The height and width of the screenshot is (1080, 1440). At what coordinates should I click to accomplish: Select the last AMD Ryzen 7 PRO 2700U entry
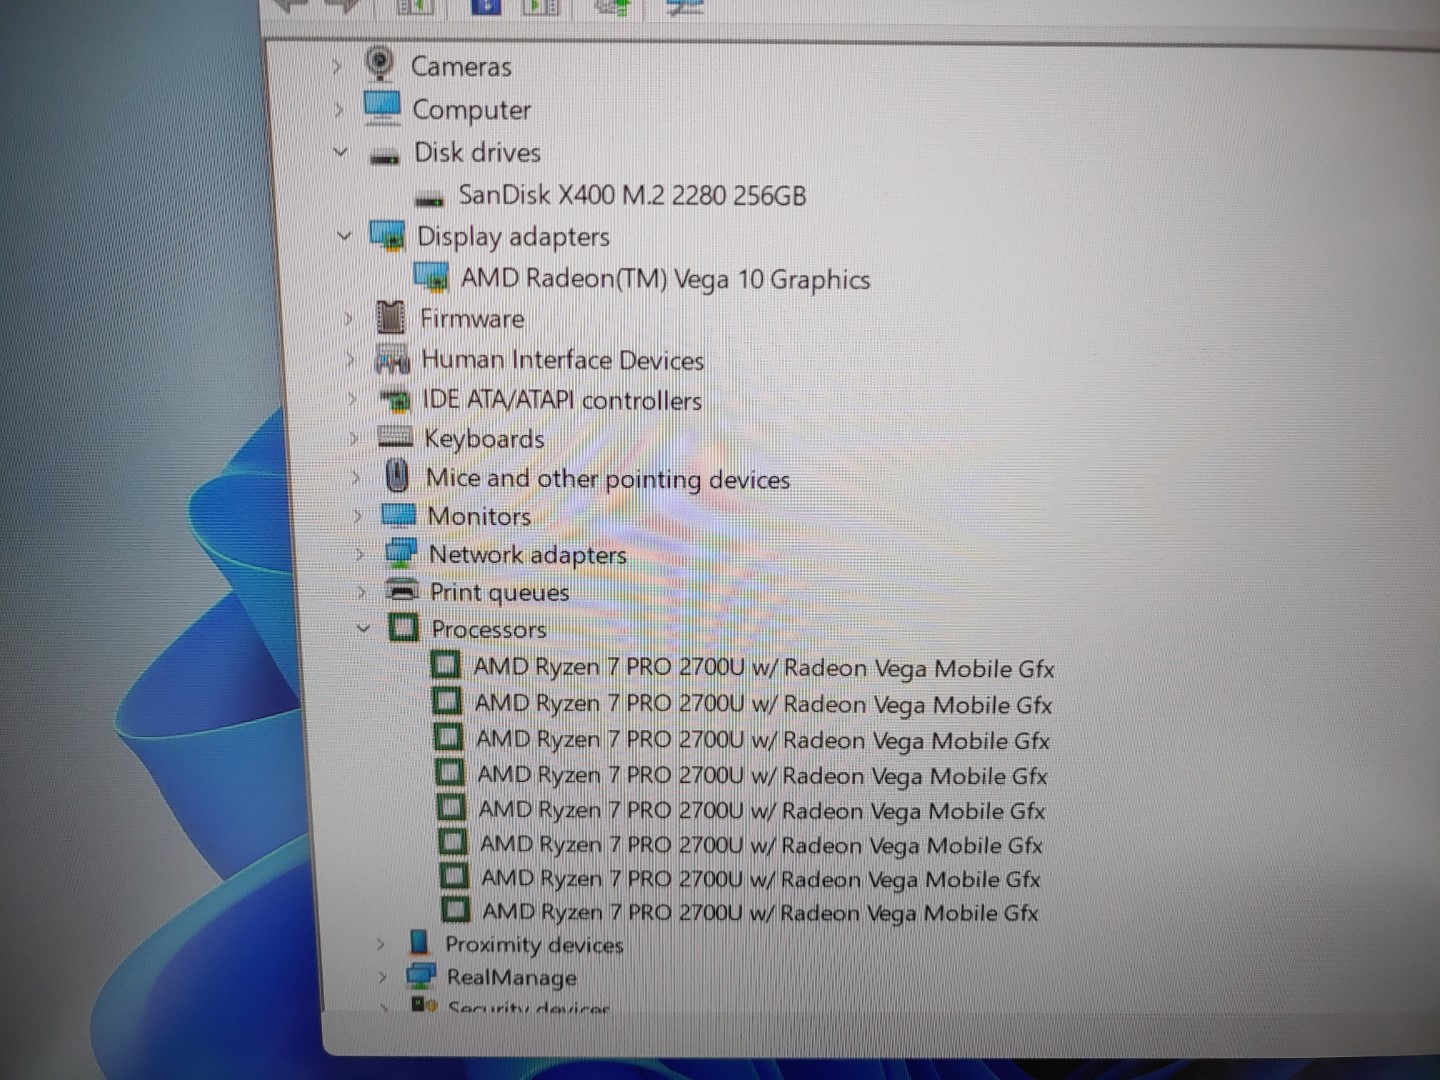tap(761, 912)
